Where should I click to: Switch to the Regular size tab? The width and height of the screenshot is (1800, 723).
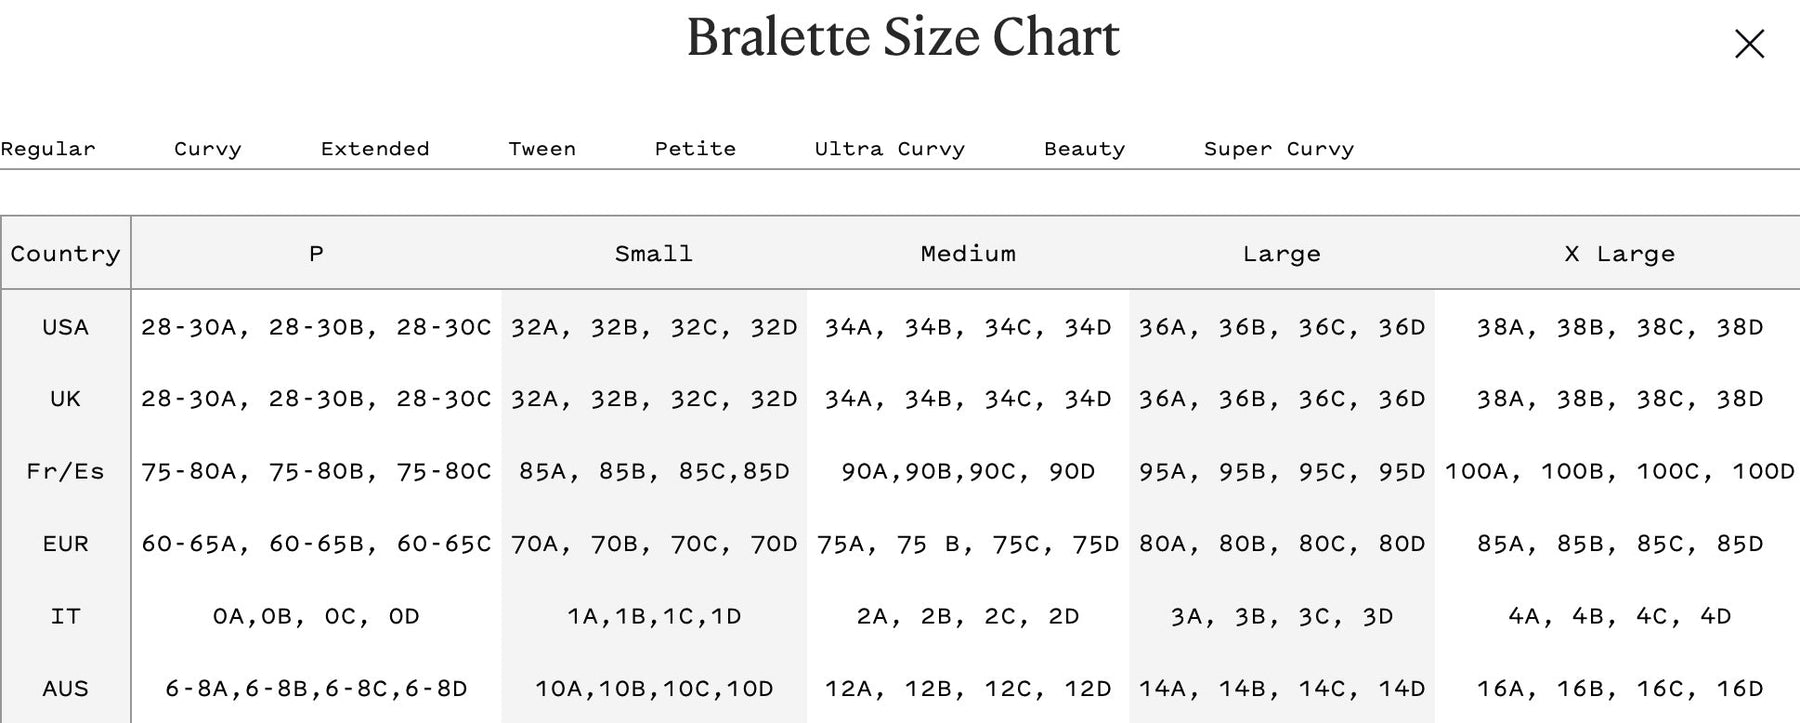click(48, 149)
